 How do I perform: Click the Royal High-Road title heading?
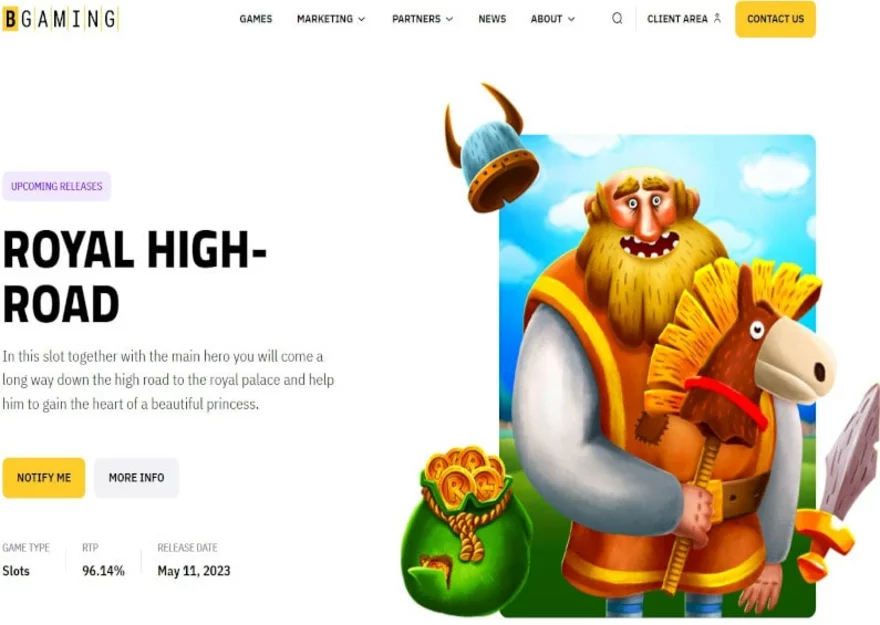[x=135, y=277]
